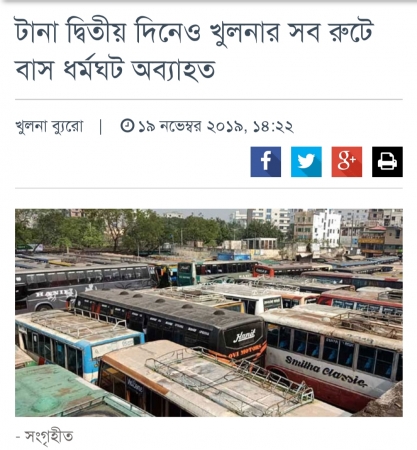
Task: Click the blue and white bus in photo
Action: [x=78, y=343]
